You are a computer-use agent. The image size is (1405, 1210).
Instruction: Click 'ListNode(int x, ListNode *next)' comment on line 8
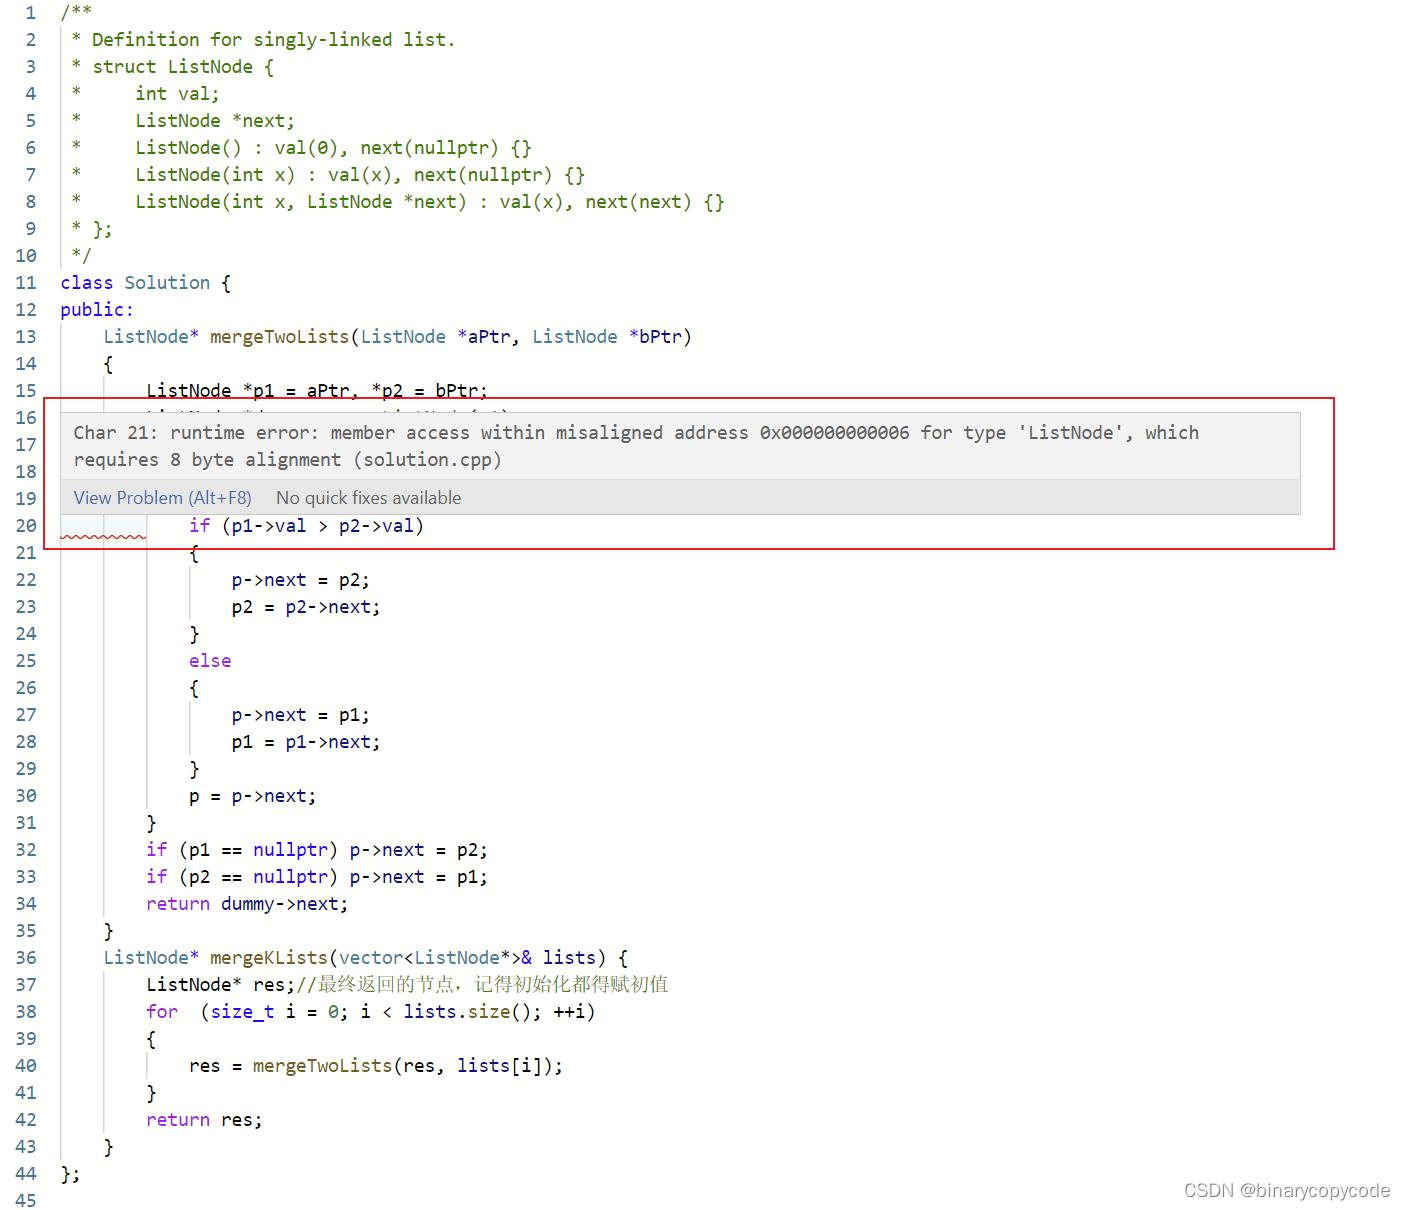[x=301, y=202]
